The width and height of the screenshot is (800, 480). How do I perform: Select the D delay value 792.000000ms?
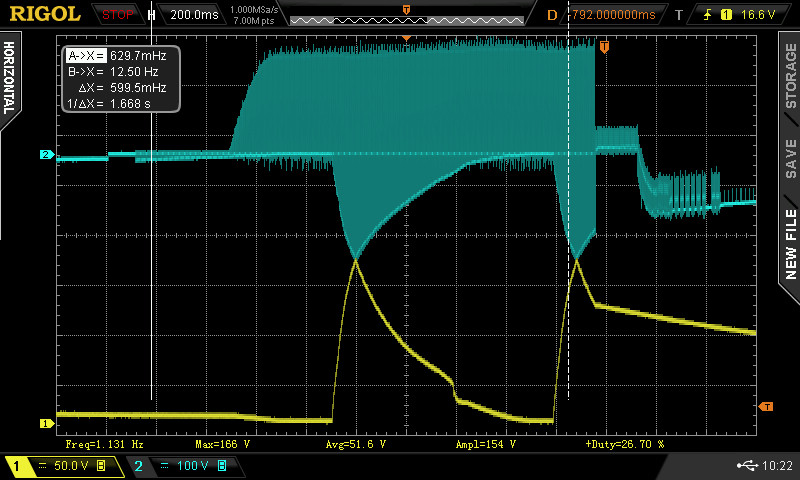pyautogui.click(x=613, y=15)
